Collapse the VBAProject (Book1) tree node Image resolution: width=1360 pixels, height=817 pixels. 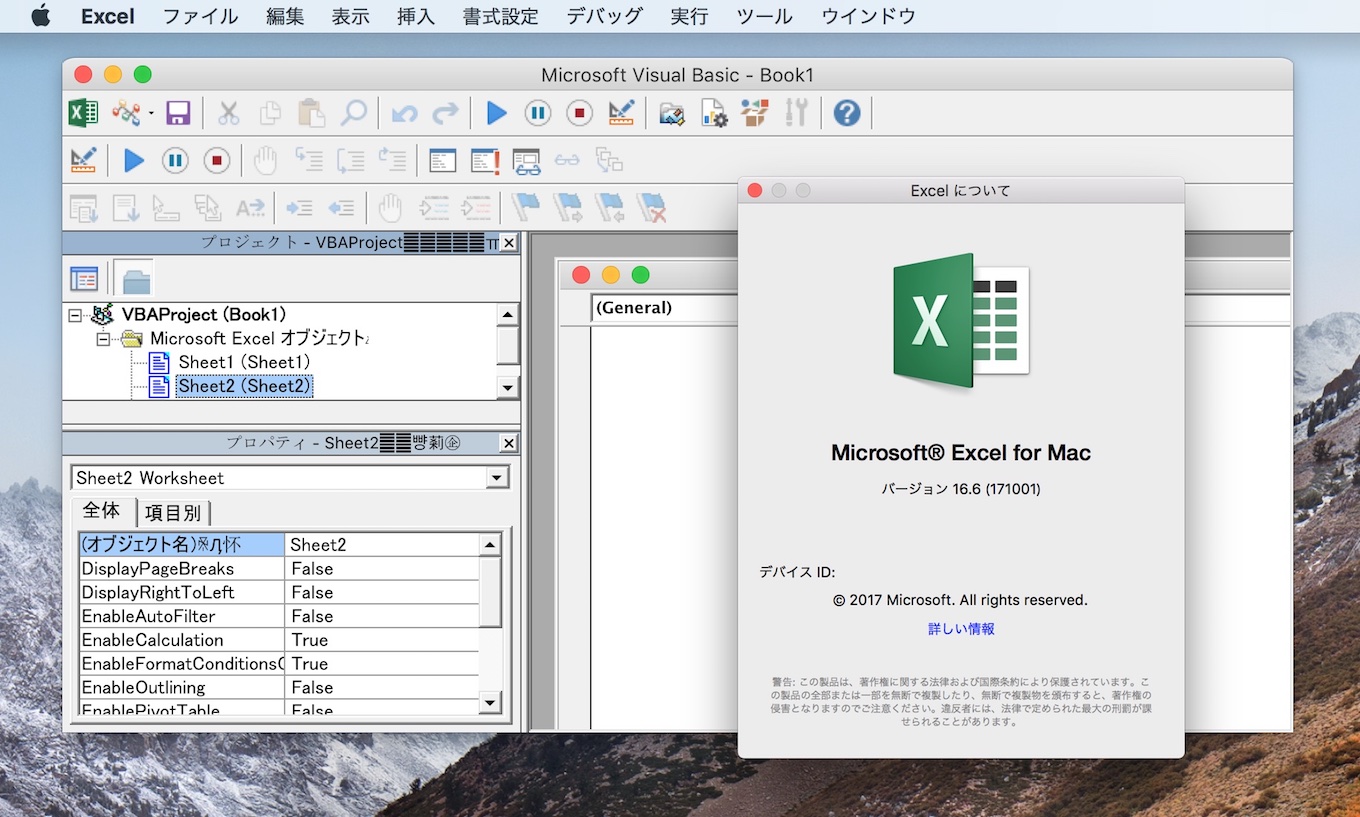pyautogui.click(x=74, y=315)
